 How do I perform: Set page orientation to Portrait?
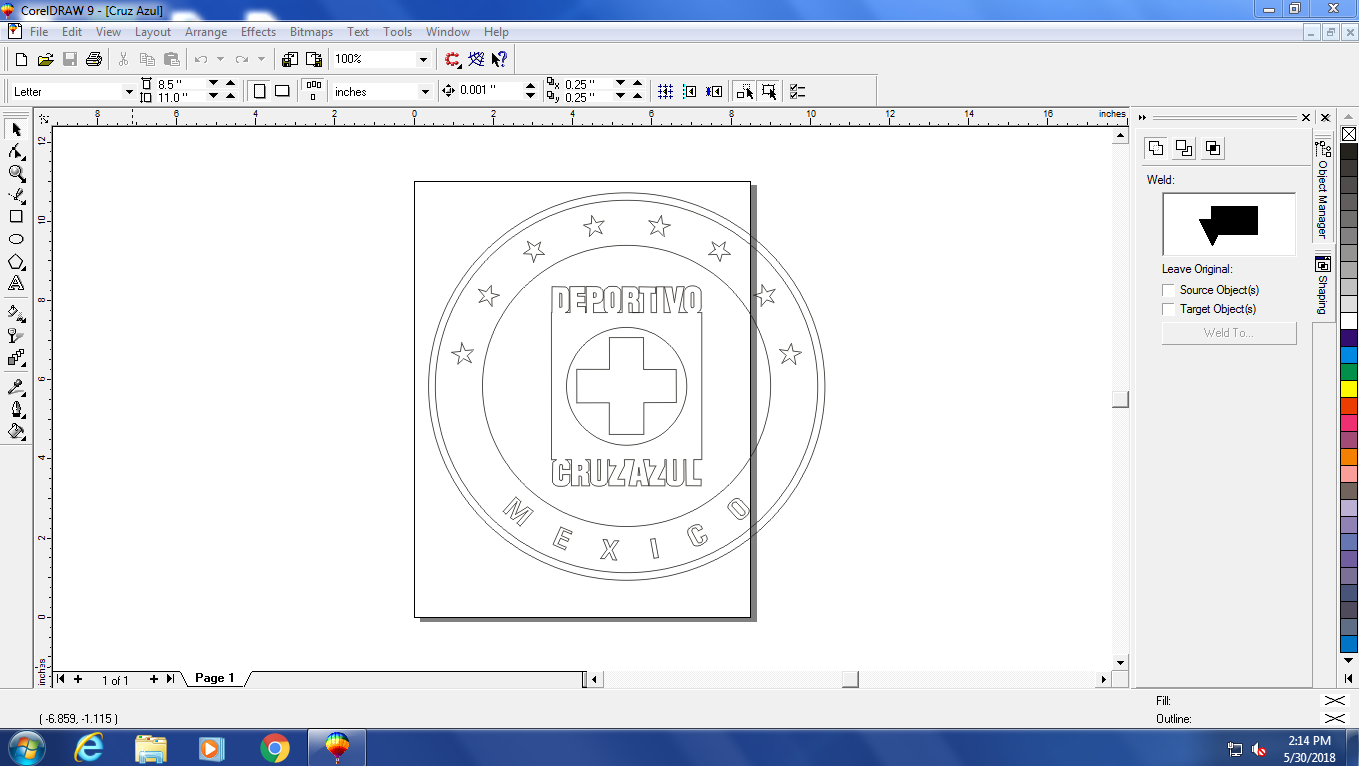[x=259, y=91]
